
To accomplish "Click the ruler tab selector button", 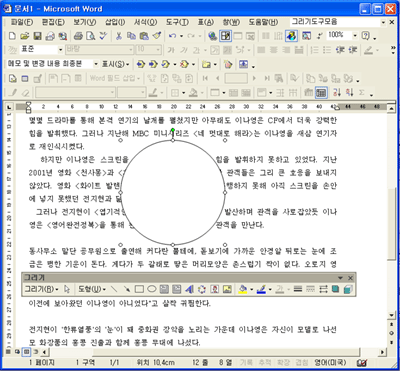I will 9,107.
